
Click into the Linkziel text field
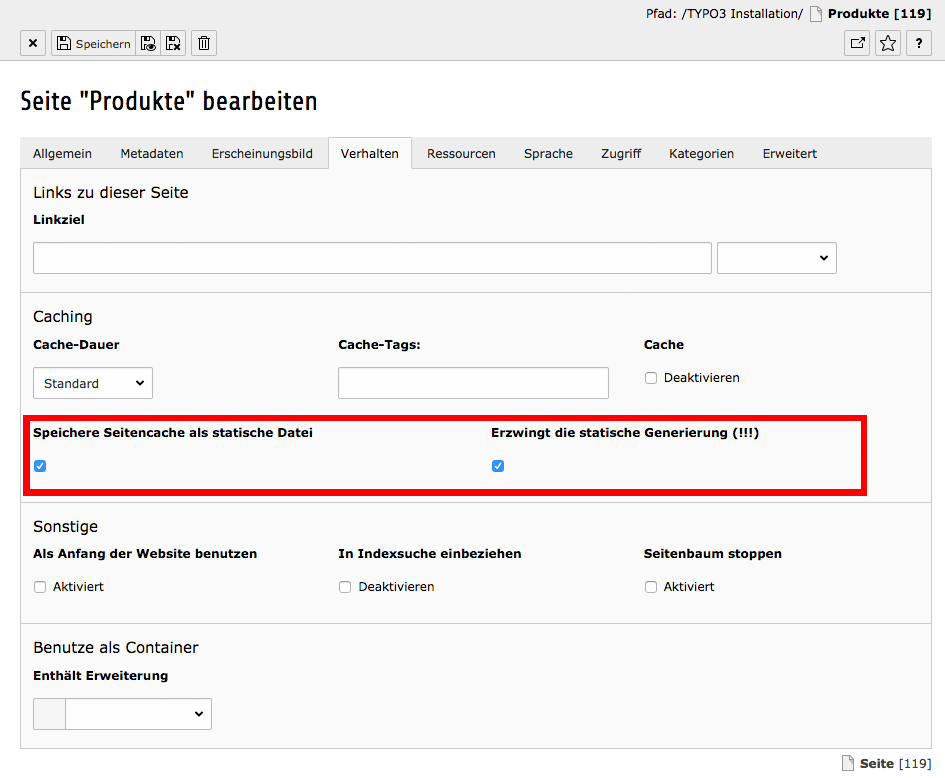click(372, 258)
